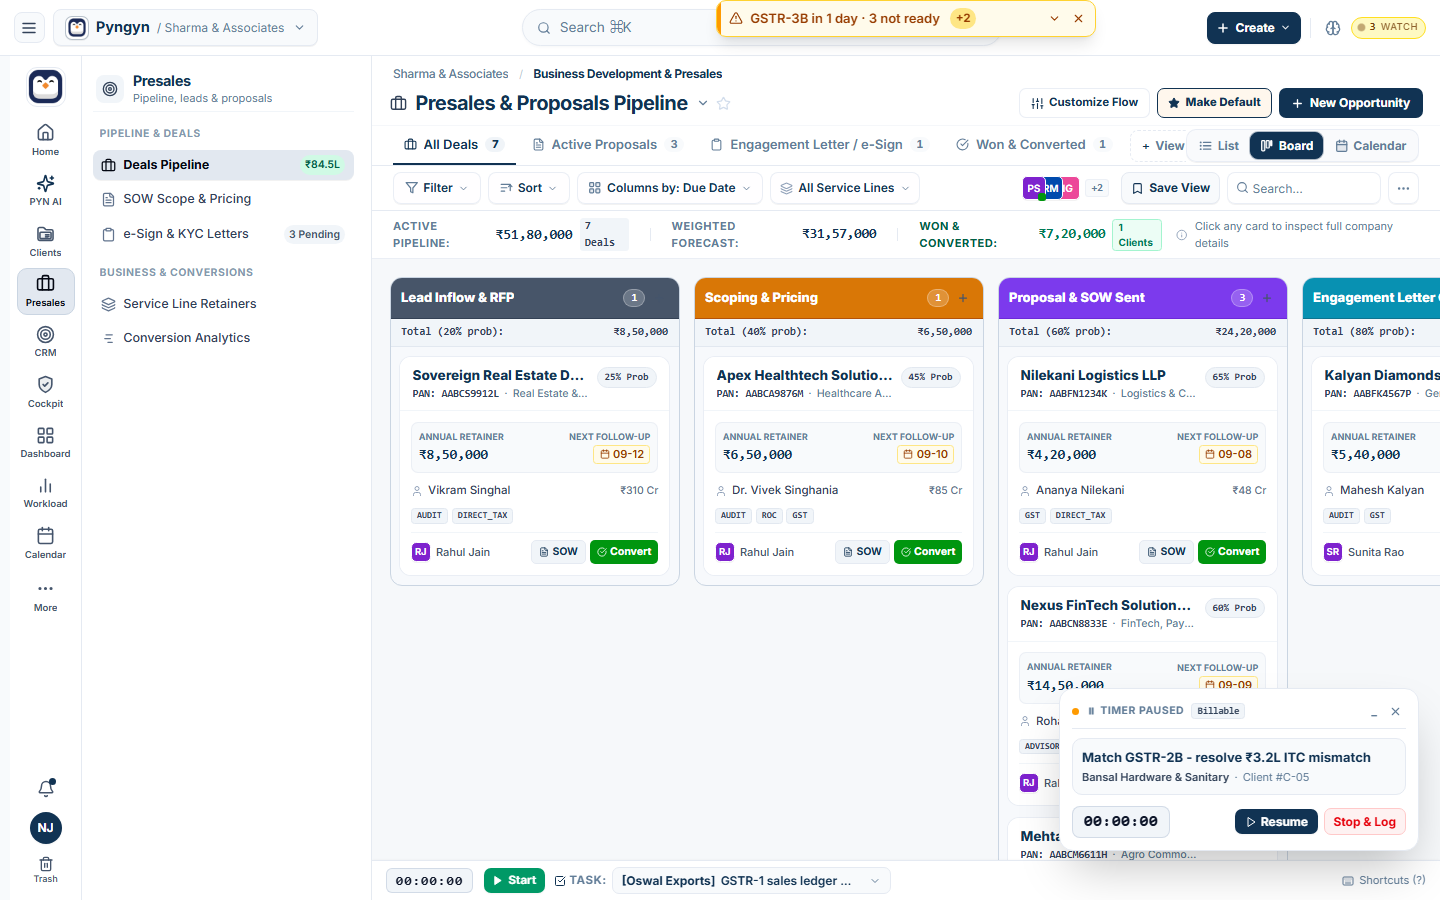Open the Sort dropdown
The height and width of the screenshot is (900, 1440).
click(x=528, y=188)
